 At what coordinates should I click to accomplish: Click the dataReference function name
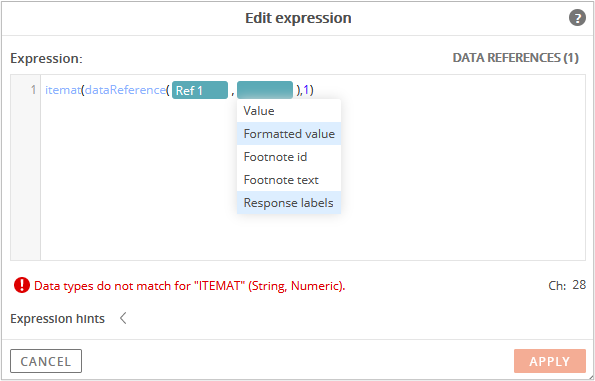125,90
